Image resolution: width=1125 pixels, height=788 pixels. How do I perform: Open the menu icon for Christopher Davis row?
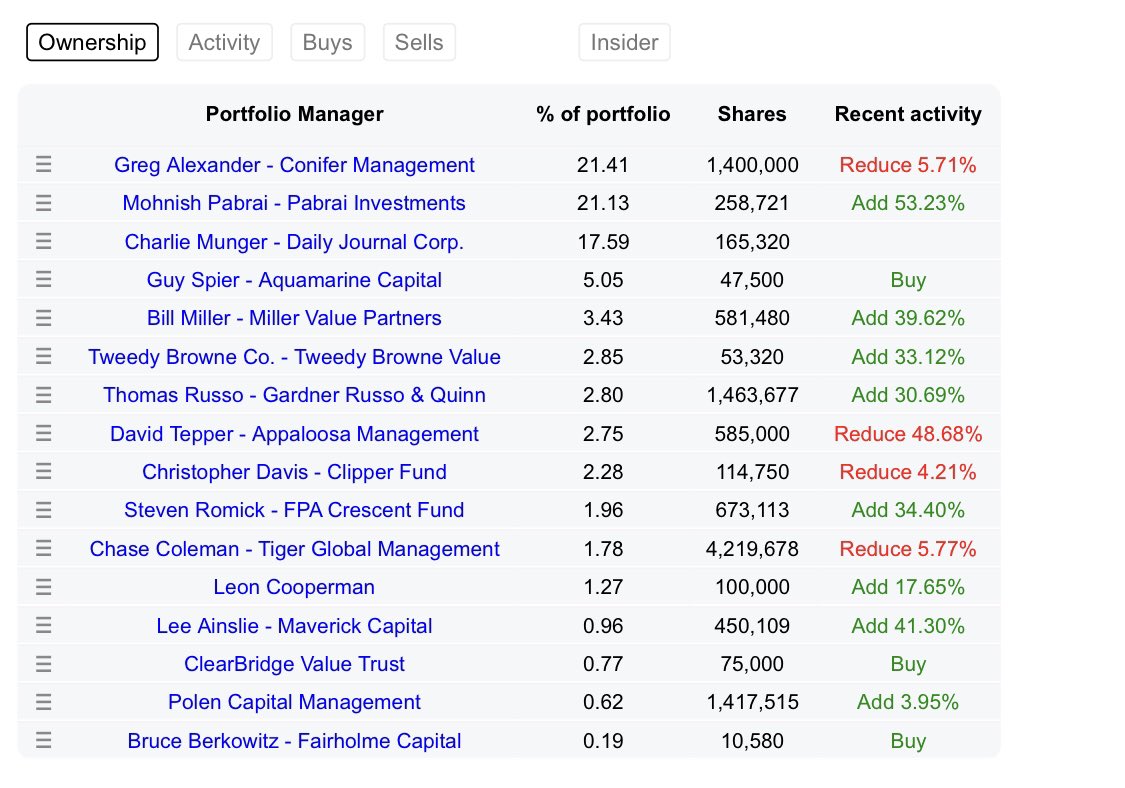[x=44, y=472]
